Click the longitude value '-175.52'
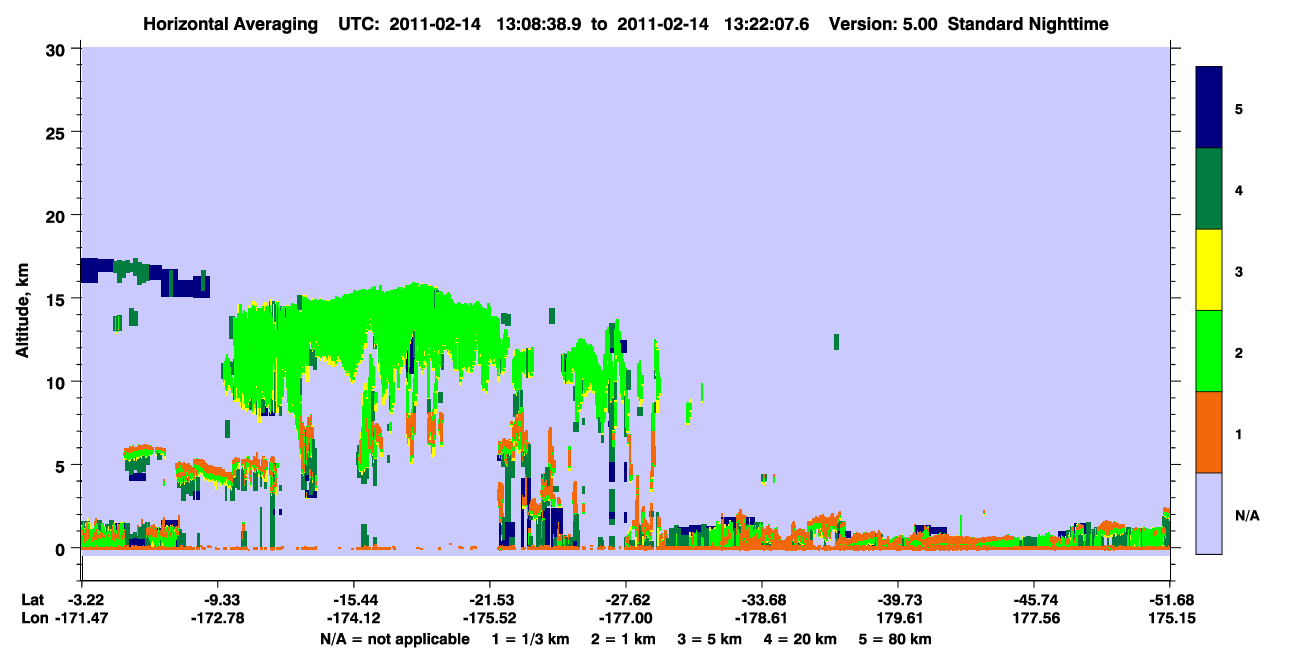Image resolution: width=1300 pixels, height=667 pixels. tap(489, 619)
